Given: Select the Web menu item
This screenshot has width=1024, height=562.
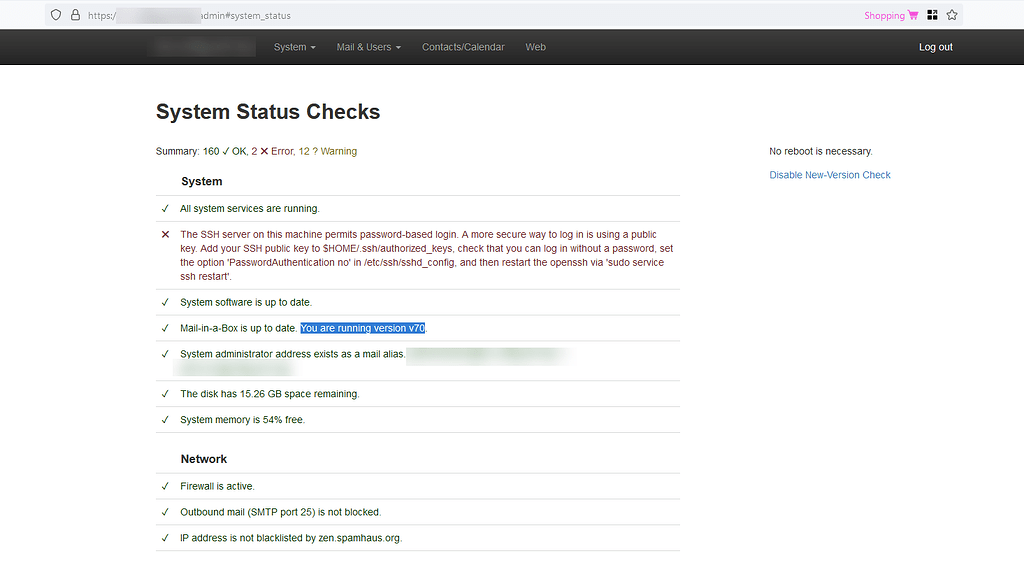Looking at the screenshot, I should pos(536,47).
